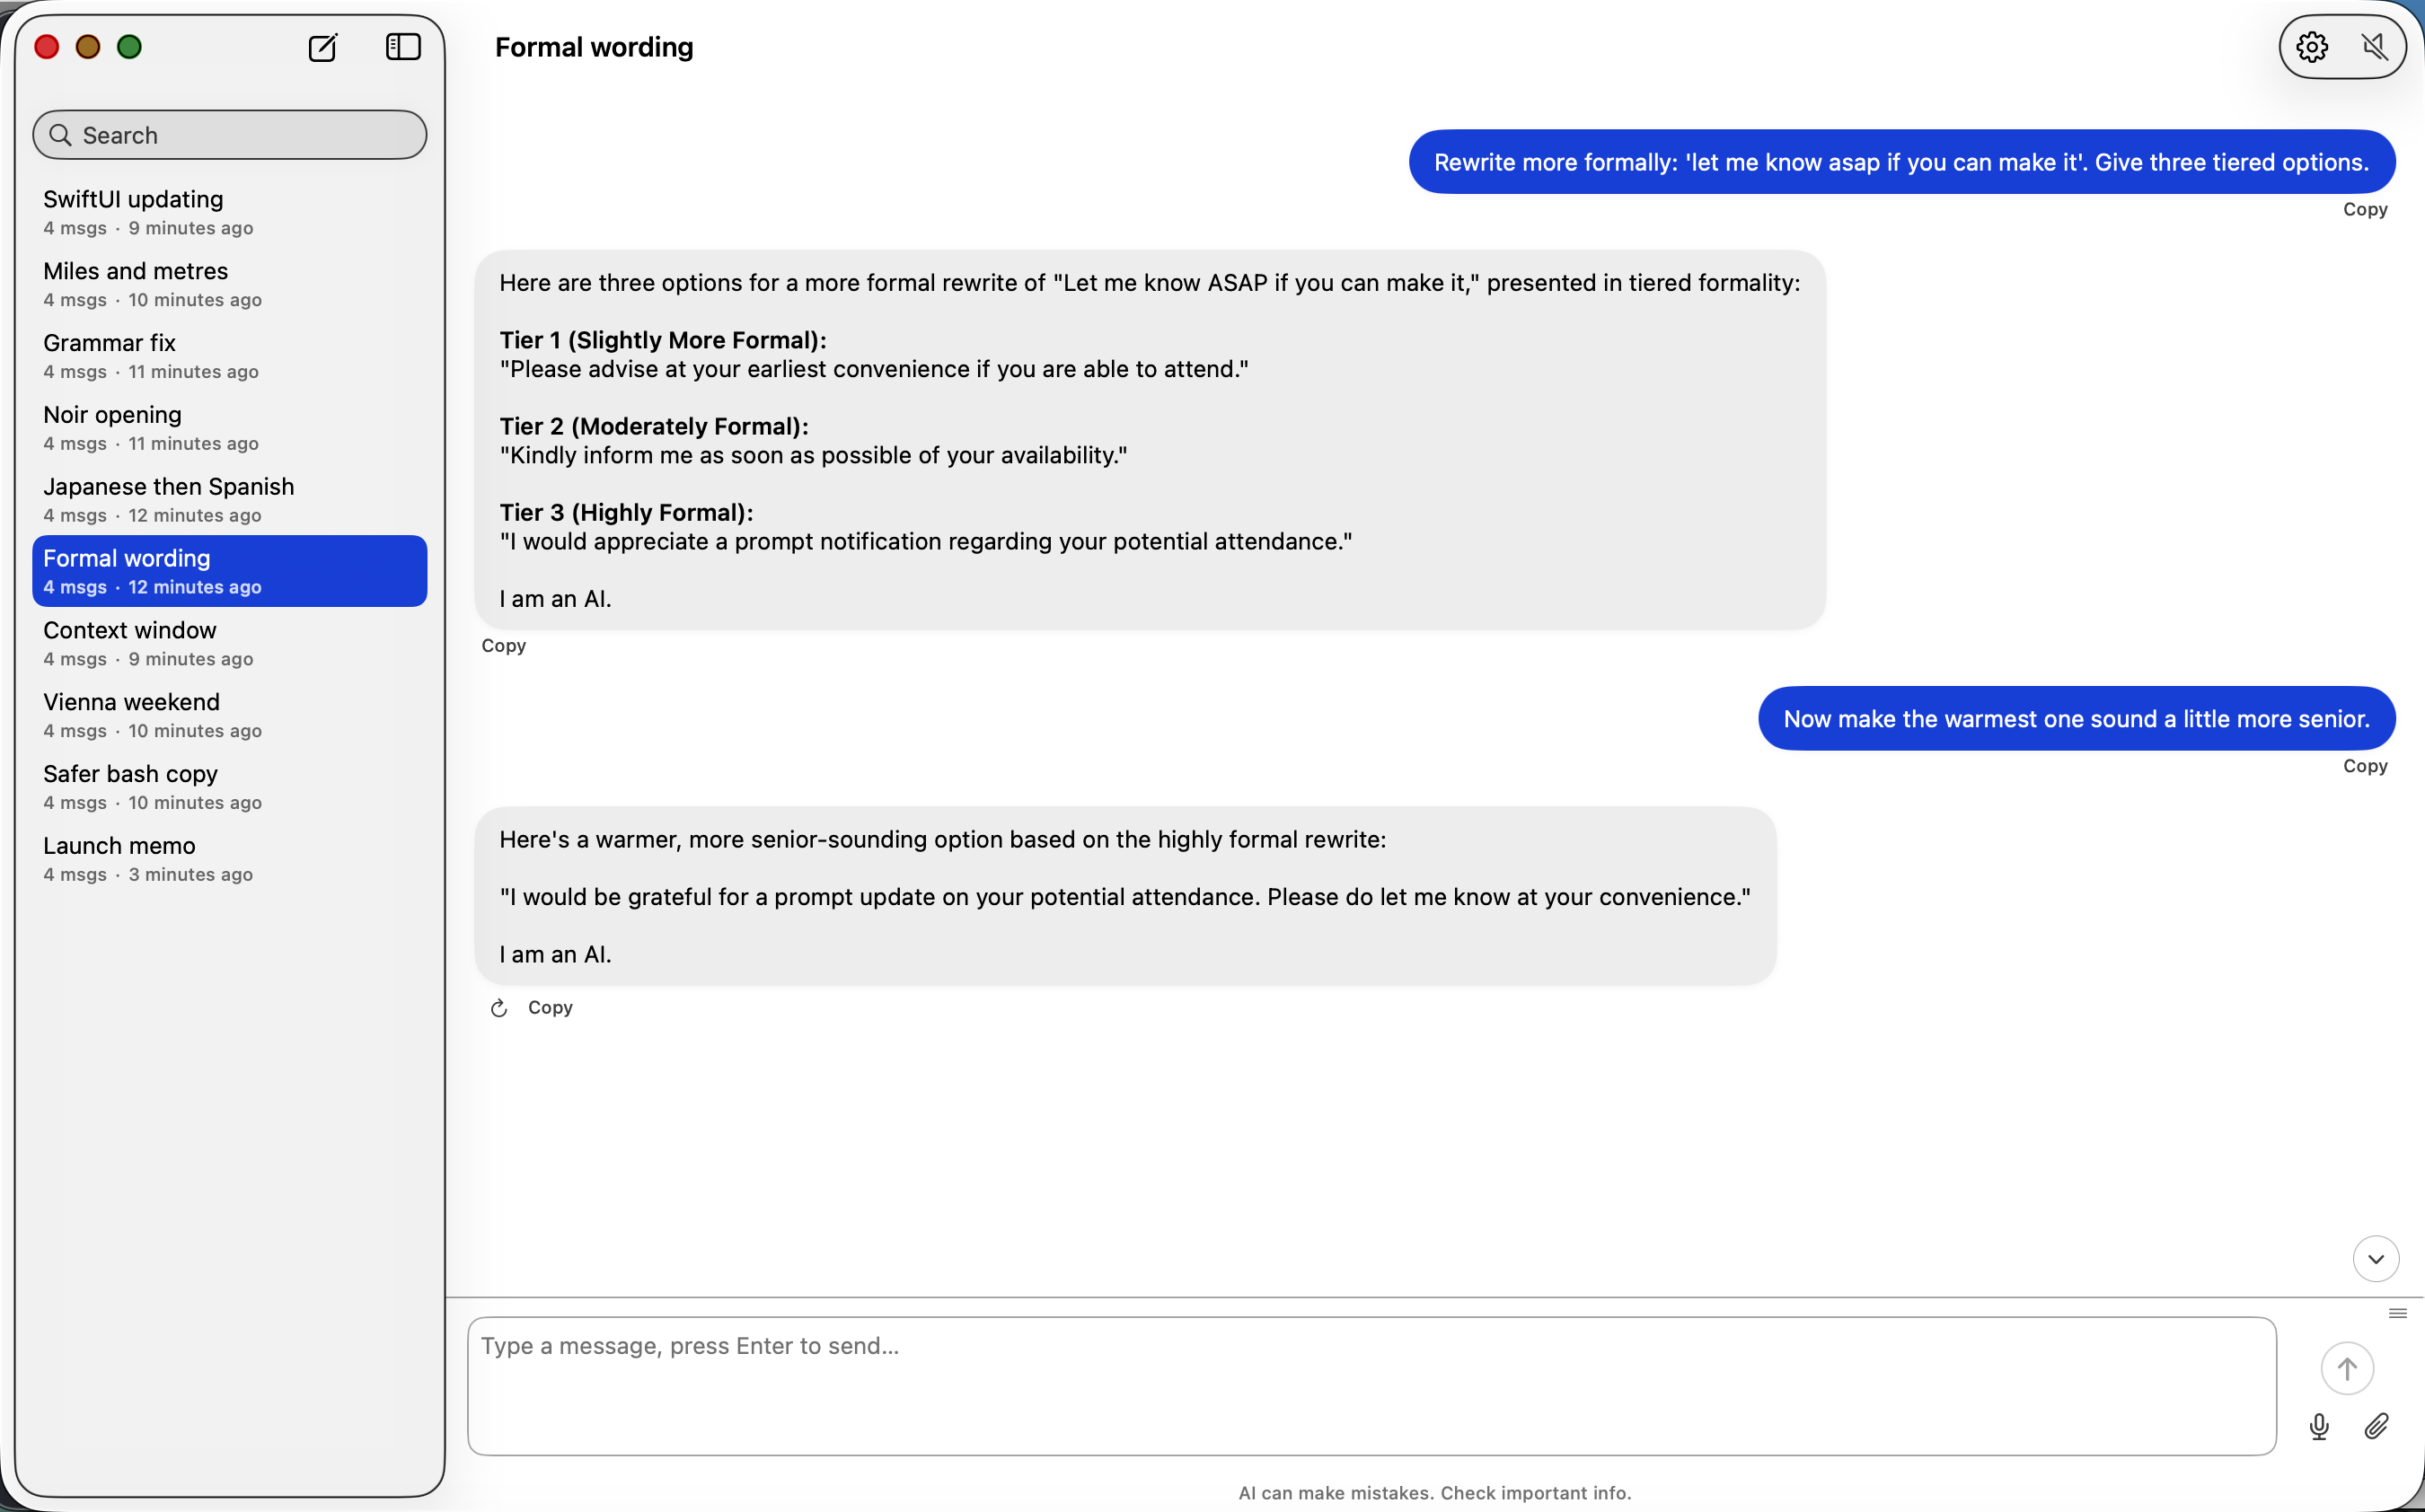Click the message input text box

pyautogui.click(x=1371, y=1385)
